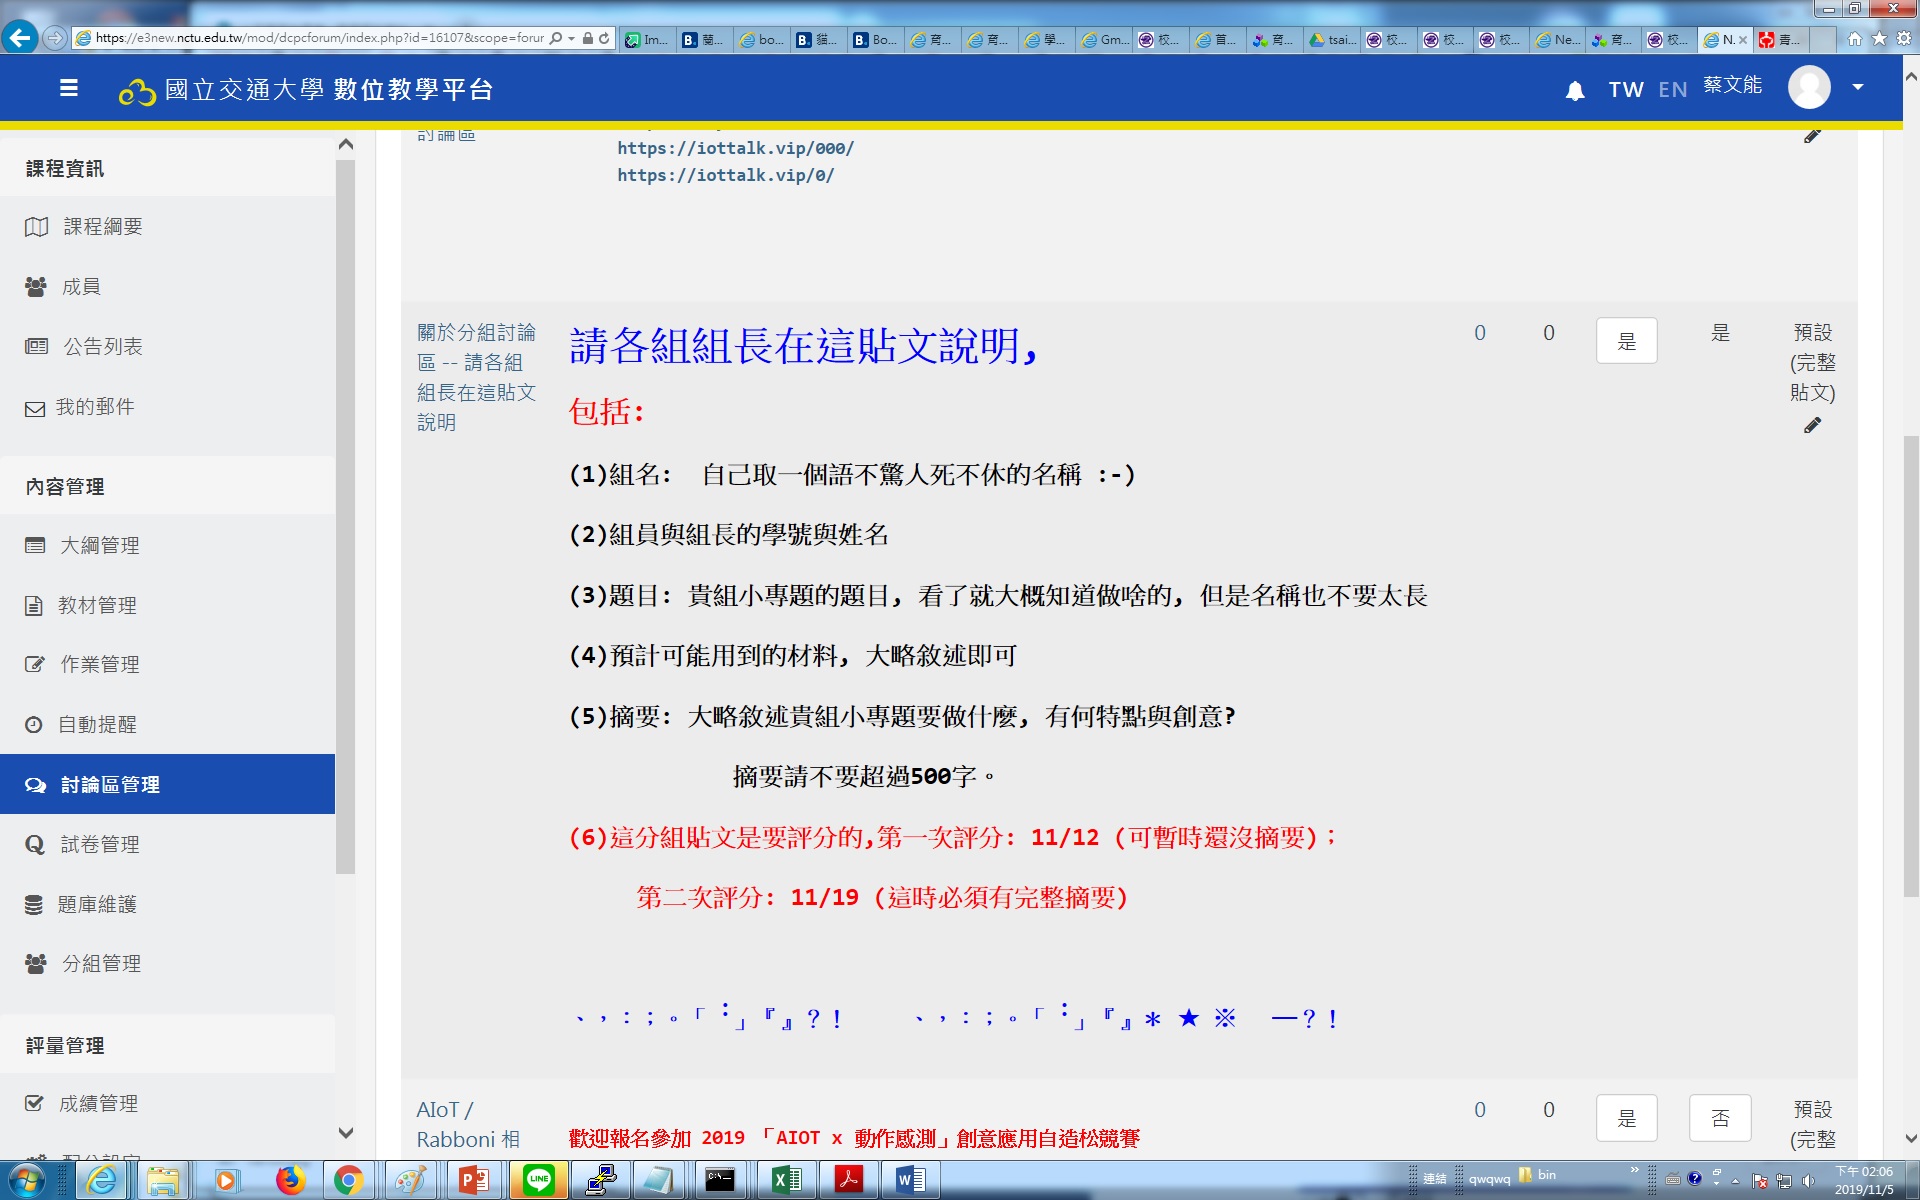Click the 作業管理 edit icon
This screenshot has height=1200, width=1920.
(x=35, y=664)
